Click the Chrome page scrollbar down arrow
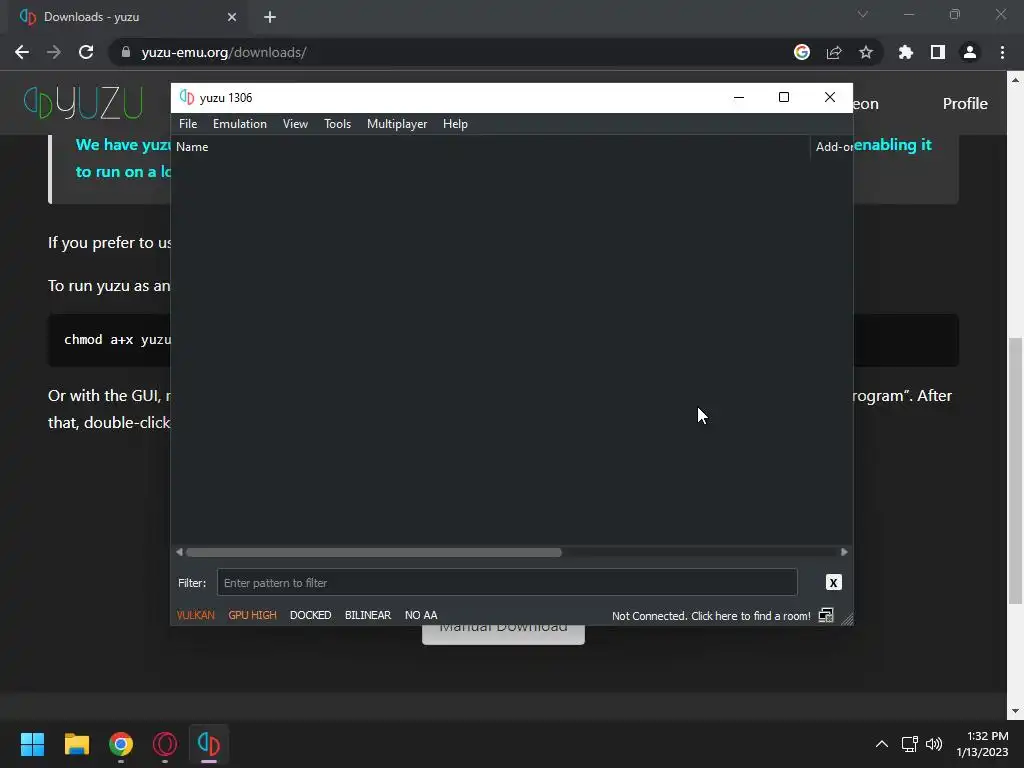Image resolution: width=1024 pixels, height=768 pixels. [1015, 711]
